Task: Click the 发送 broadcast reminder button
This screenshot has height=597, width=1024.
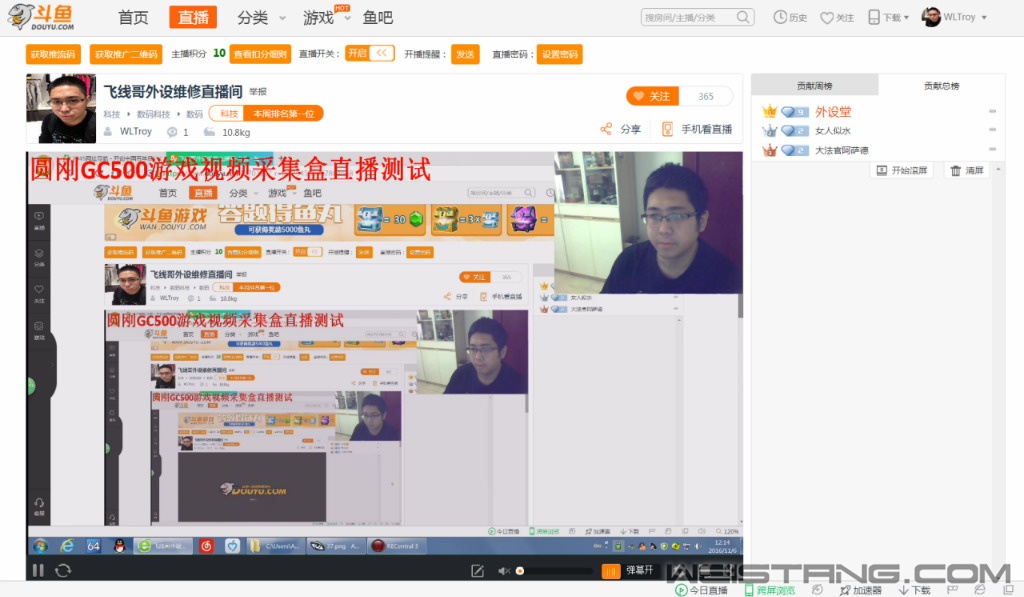Action: click(x=465, y=54)
